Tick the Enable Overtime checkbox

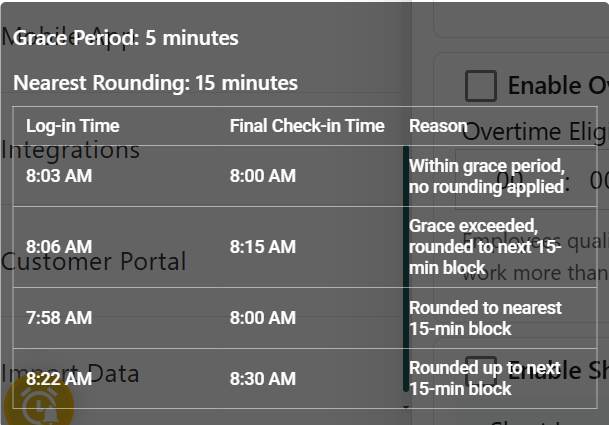[x=481, y=85]
